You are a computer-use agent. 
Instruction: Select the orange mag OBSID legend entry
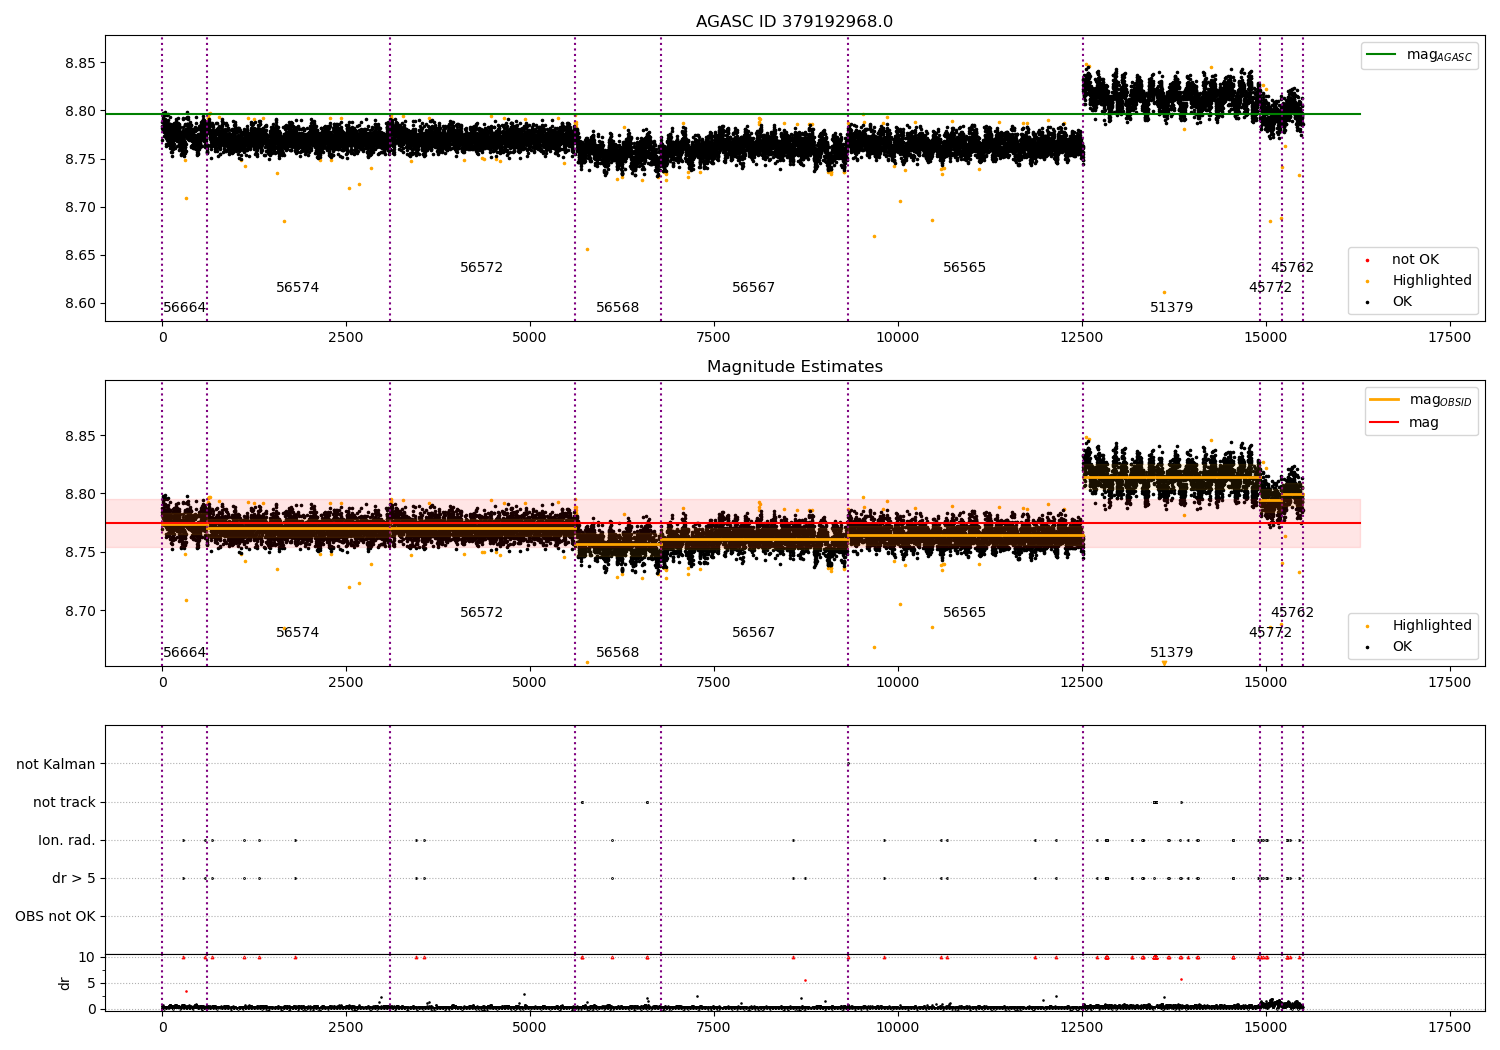click(1421, 400)
